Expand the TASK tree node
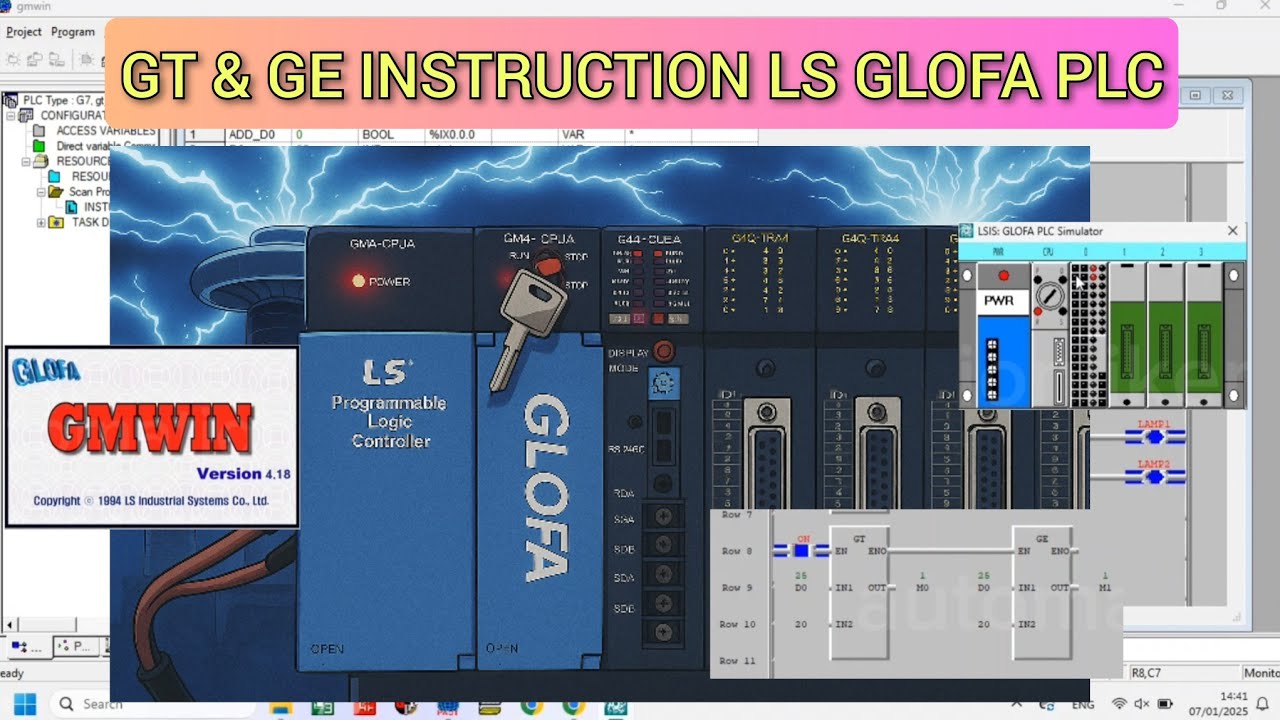Image resolution: width=1280 pixels, height=720 pixels. [42, 222]
